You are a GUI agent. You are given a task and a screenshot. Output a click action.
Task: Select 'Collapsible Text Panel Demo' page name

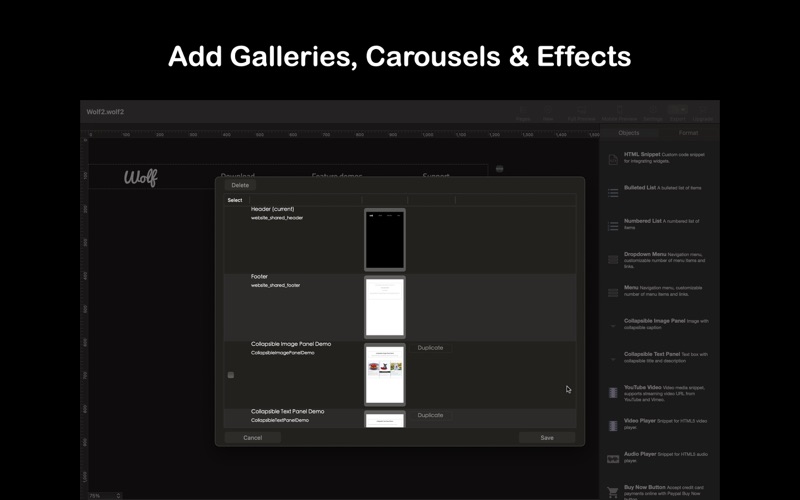click(x=287, y=411)
